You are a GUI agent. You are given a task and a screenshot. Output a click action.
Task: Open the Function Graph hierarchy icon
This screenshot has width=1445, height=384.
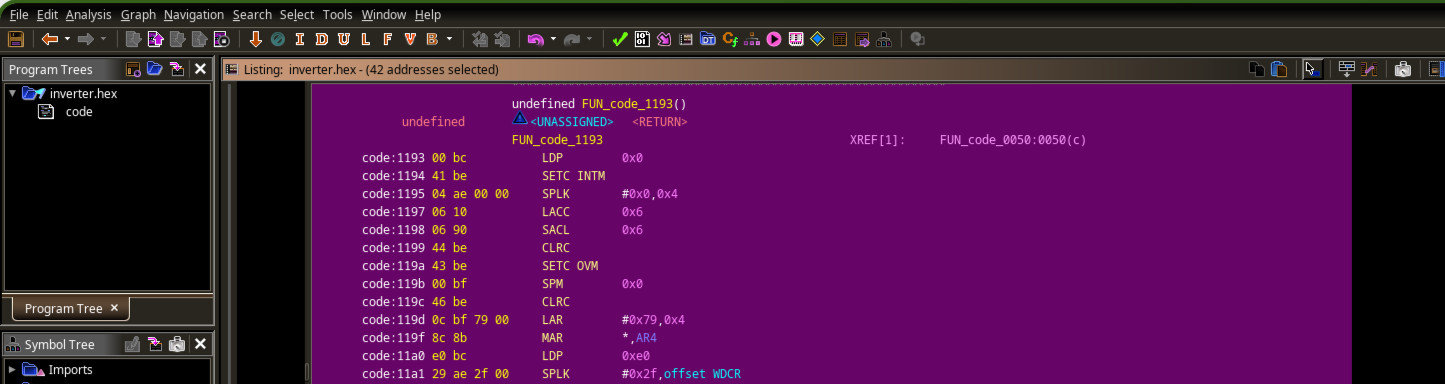[x=752, y=39]
